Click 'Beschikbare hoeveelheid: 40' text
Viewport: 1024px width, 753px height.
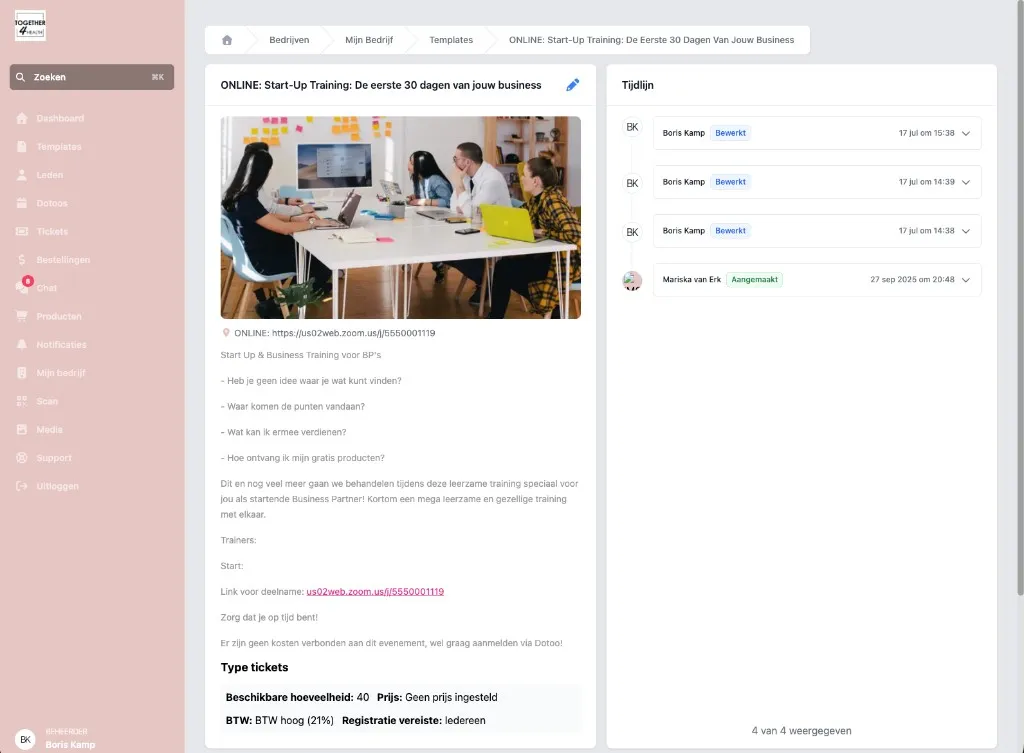coord(297,697)
